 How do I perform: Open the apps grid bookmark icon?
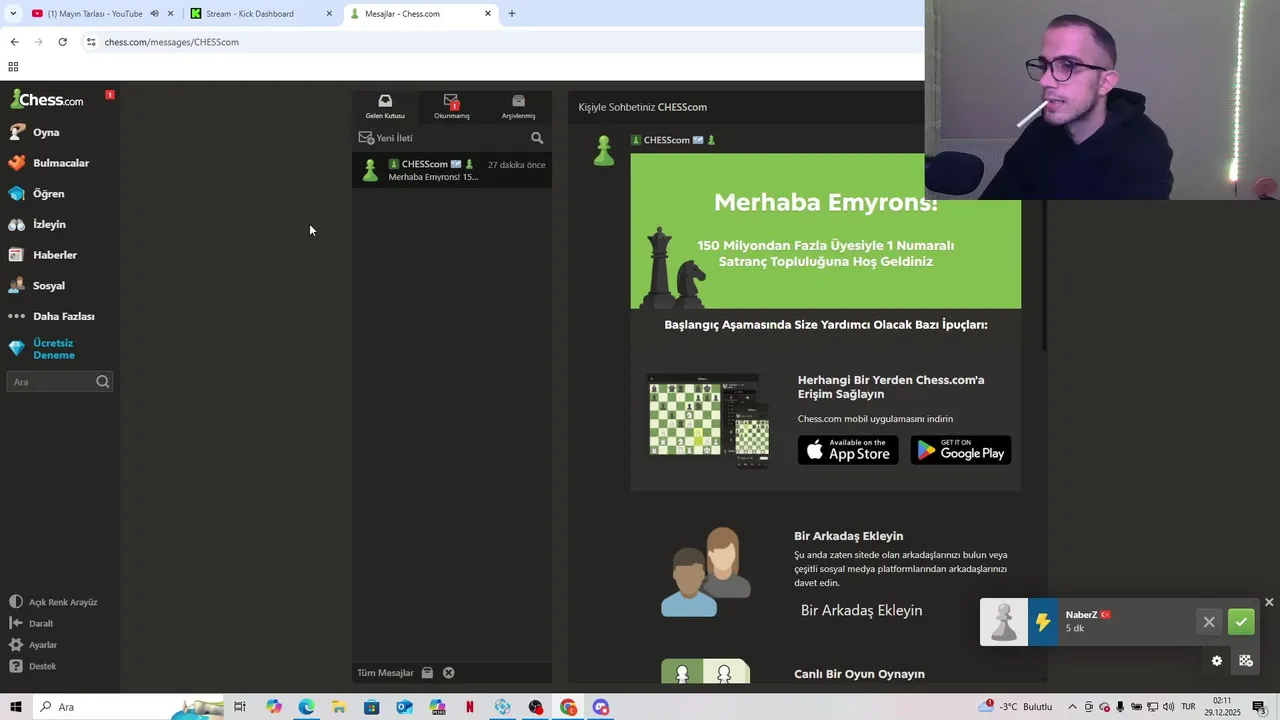coord(13,67)
